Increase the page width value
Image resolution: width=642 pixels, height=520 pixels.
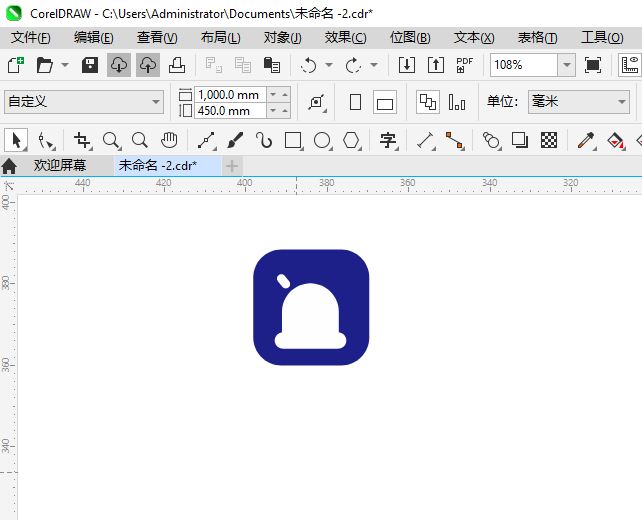tap(285, 95)
